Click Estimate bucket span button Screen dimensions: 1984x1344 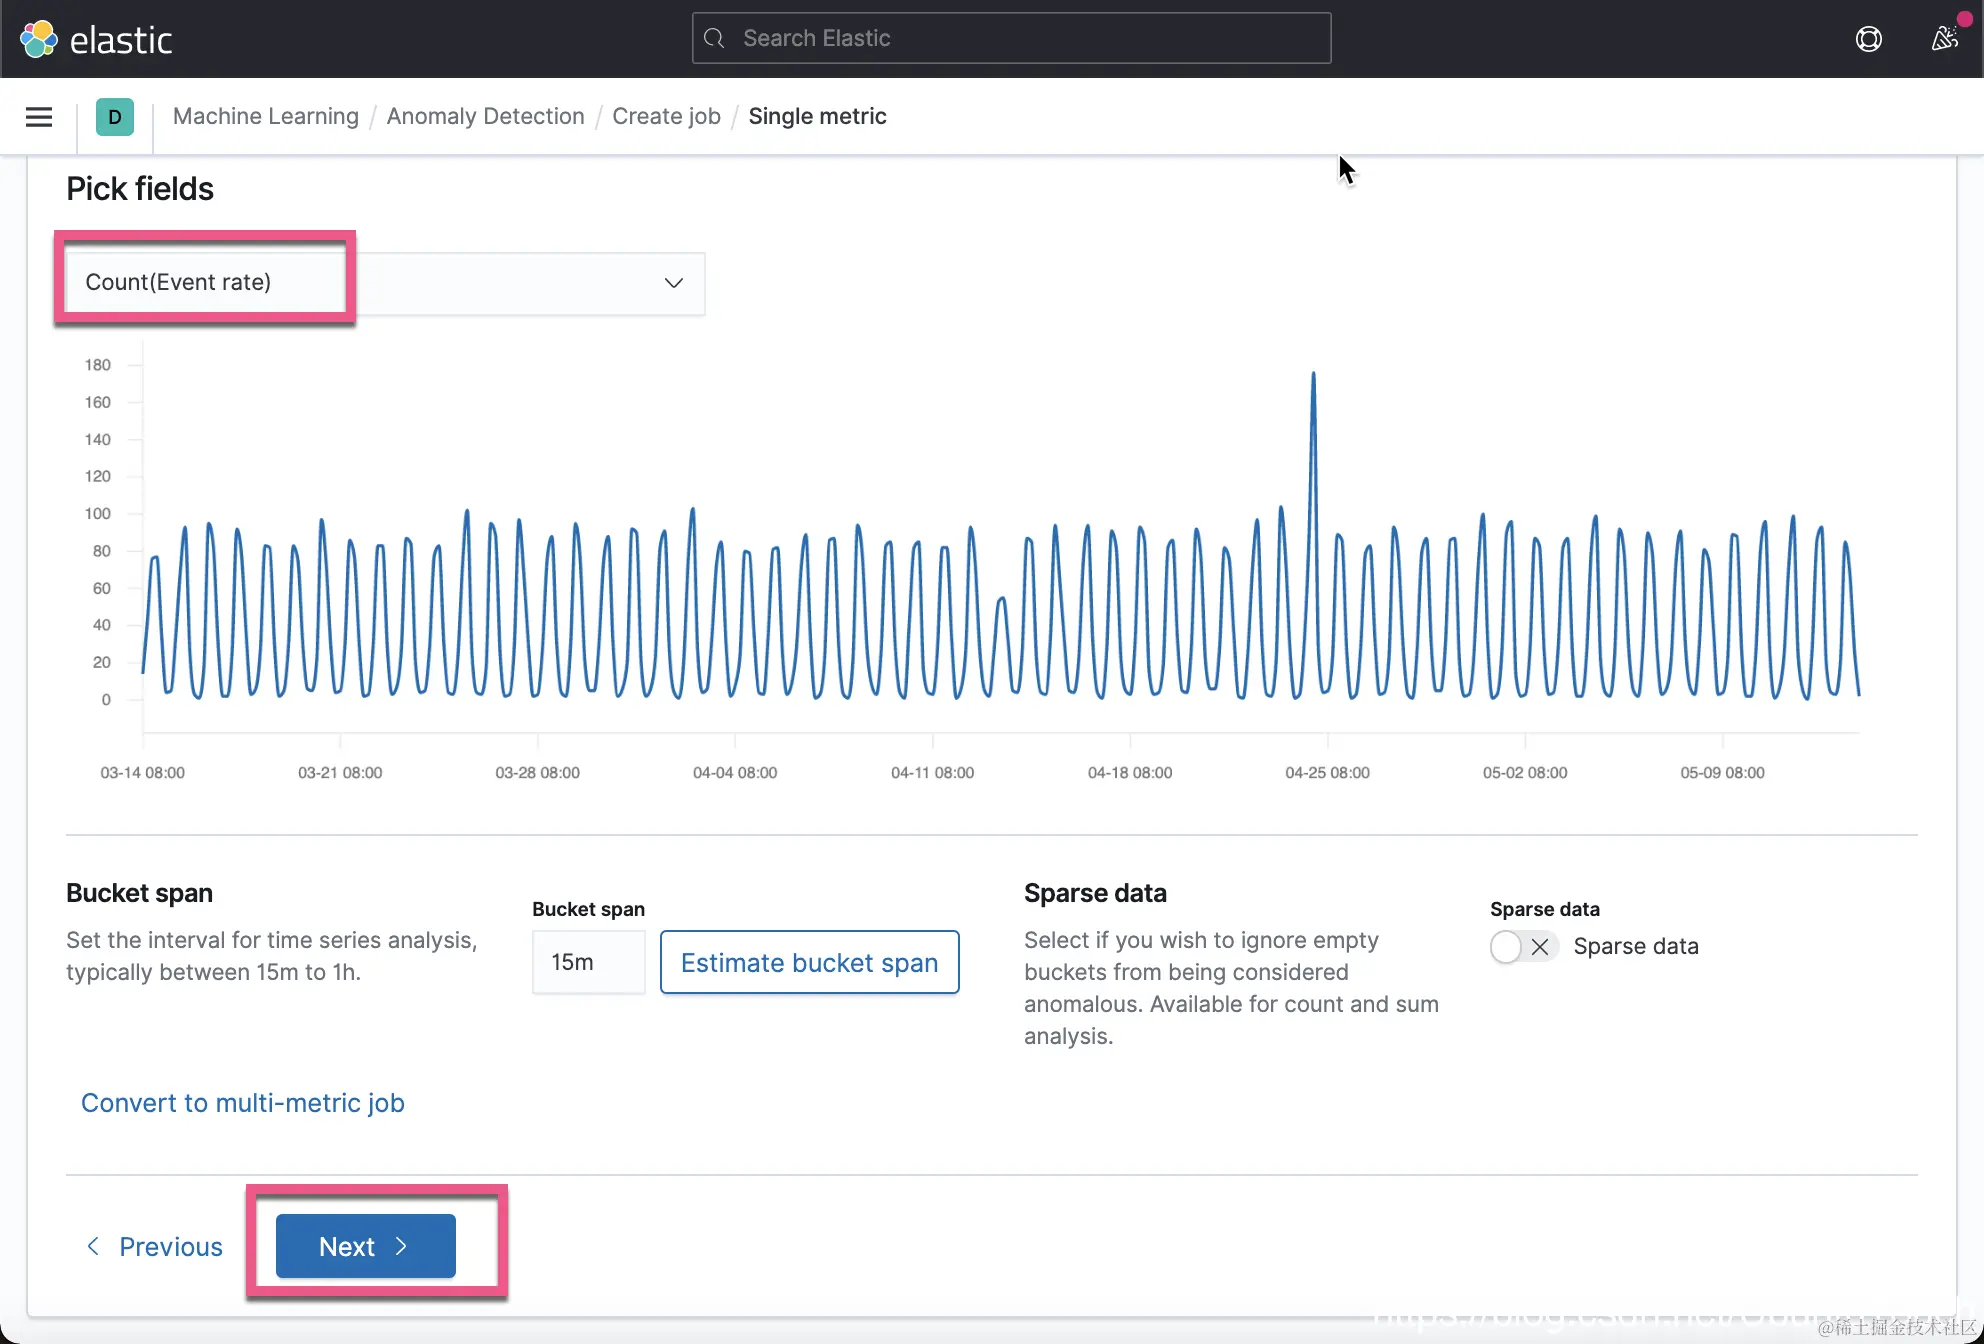(x=809, y=962)
